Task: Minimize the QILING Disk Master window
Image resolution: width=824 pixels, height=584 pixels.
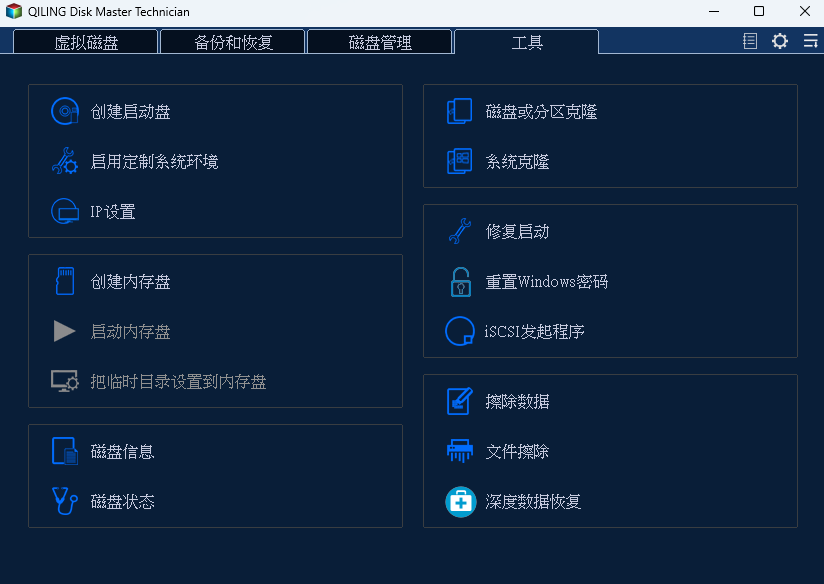Action: pos(714,11)
